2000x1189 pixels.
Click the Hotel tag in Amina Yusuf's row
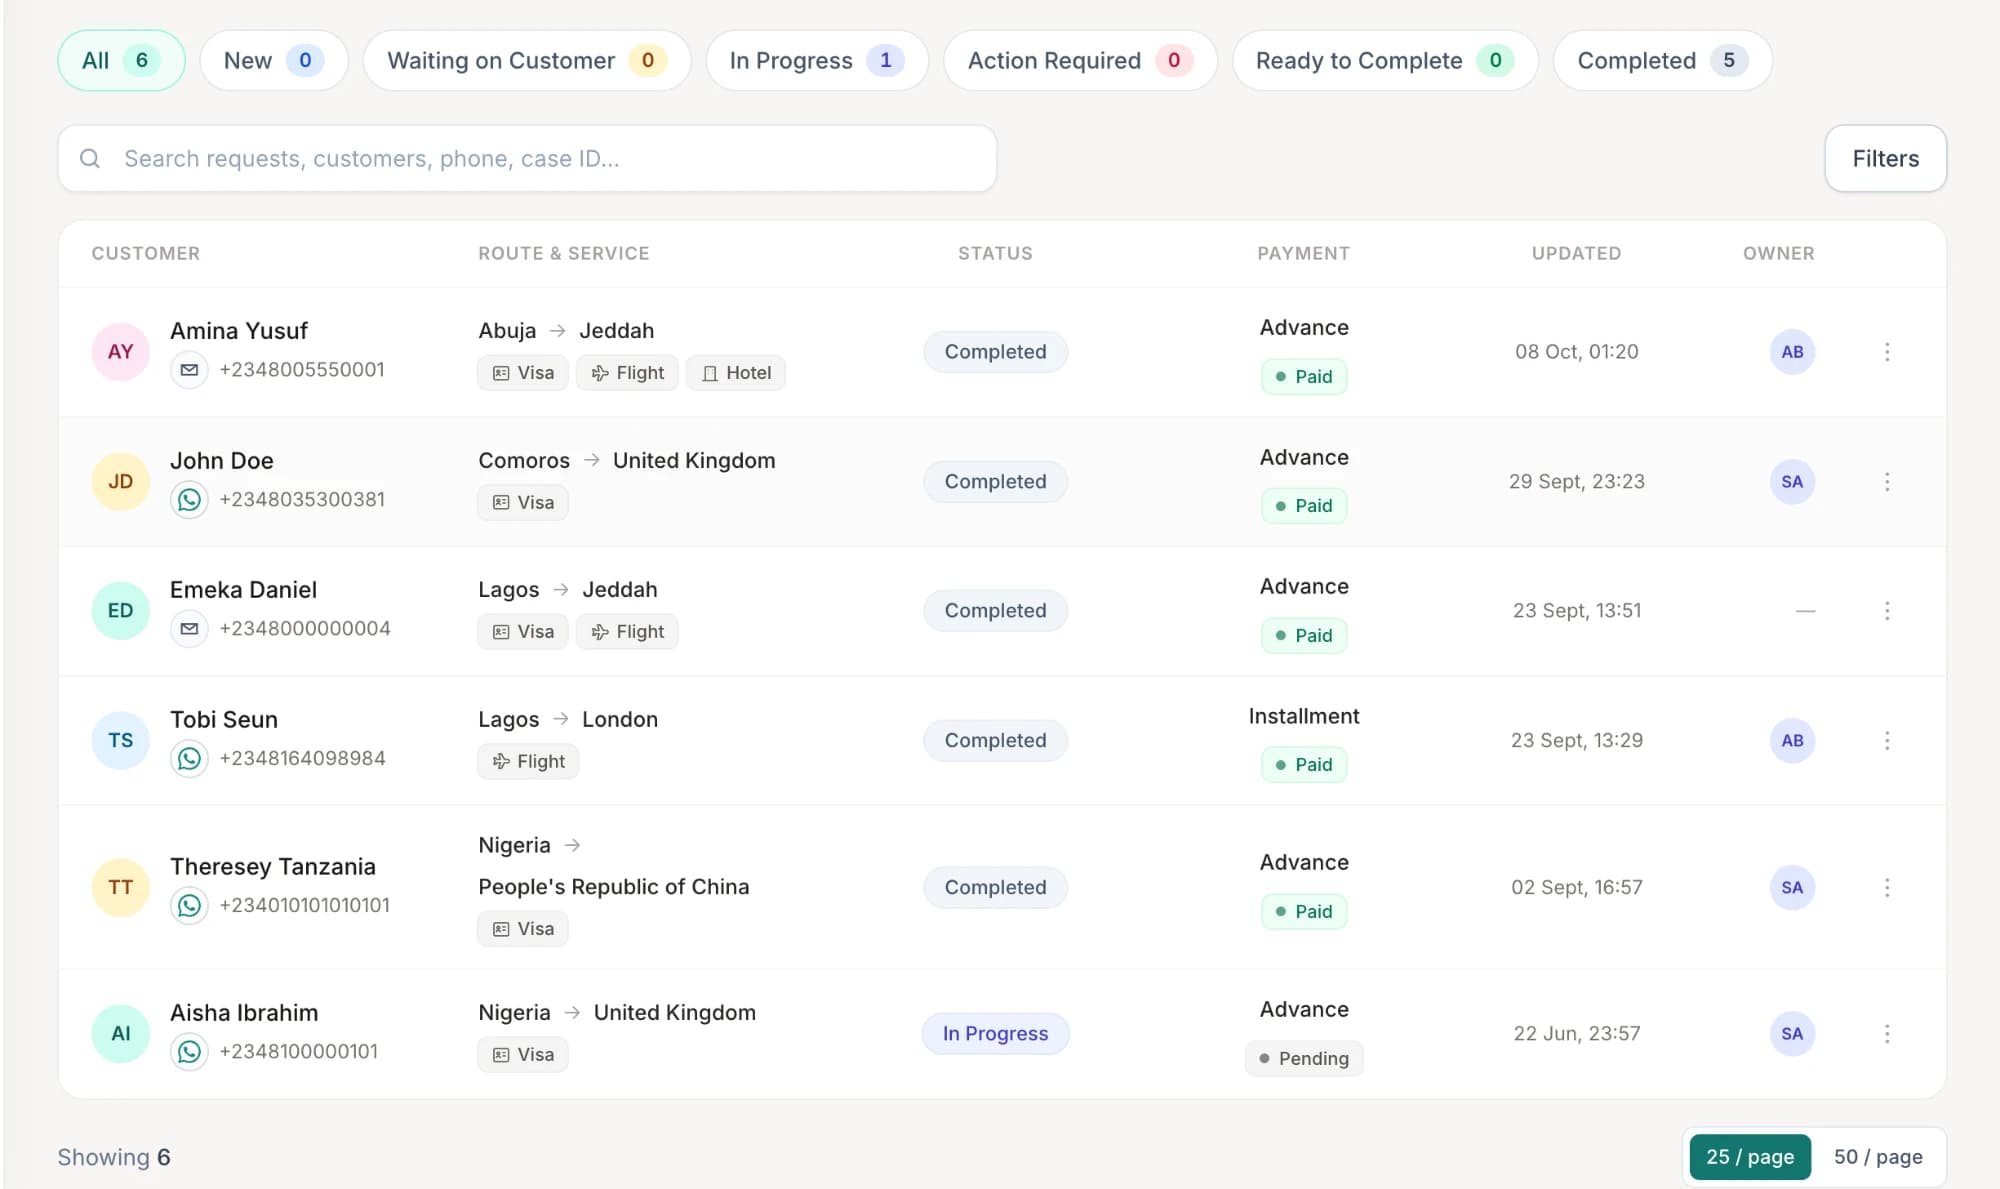(x=736, y=373)
